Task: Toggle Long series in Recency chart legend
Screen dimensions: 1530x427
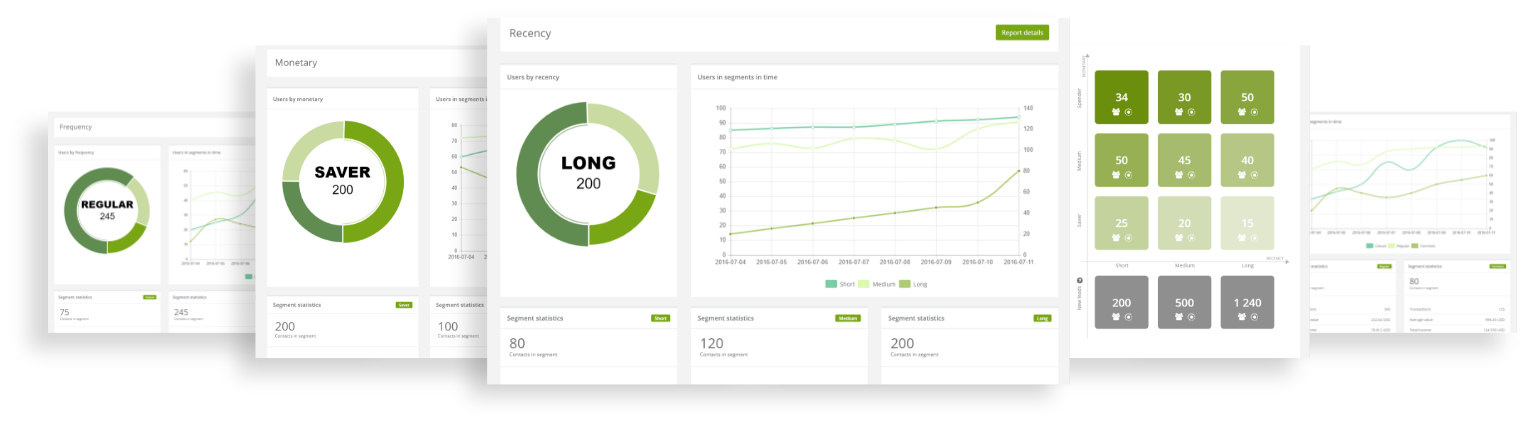Action: pos(912,284)
